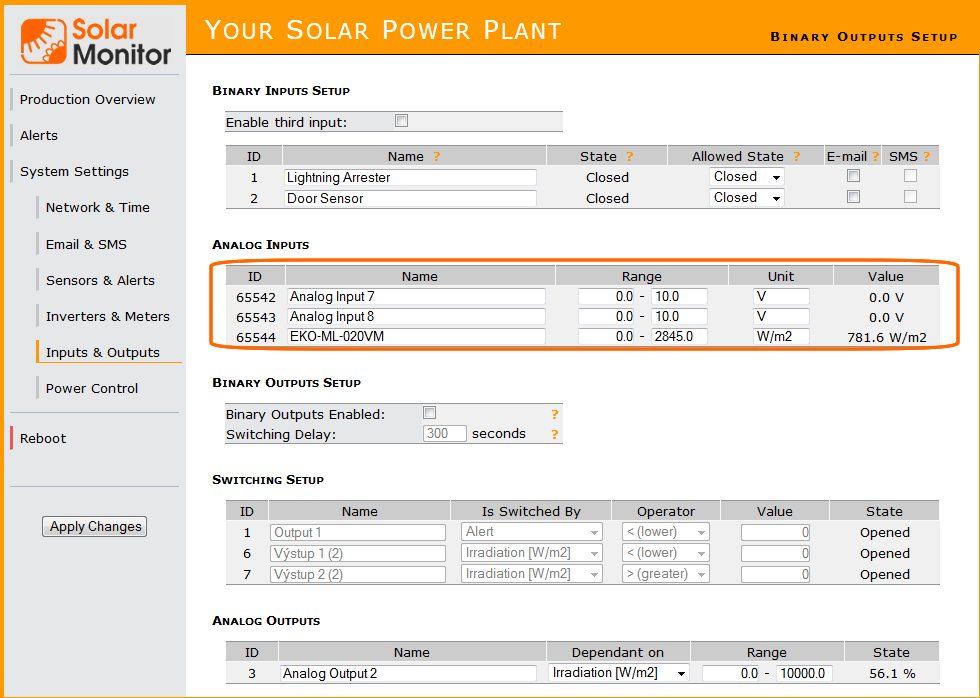
Task: Go to Inverters & Meters settings
Action: point(108,316)
